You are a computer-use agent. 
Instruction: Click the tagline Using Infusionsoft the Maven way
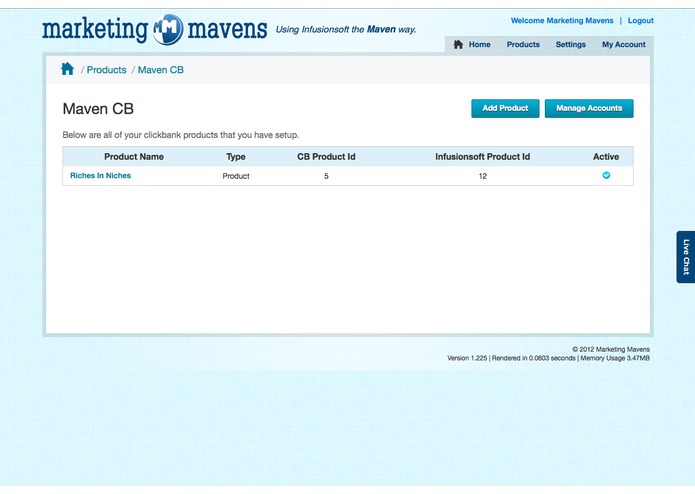(x=346, y=29)
